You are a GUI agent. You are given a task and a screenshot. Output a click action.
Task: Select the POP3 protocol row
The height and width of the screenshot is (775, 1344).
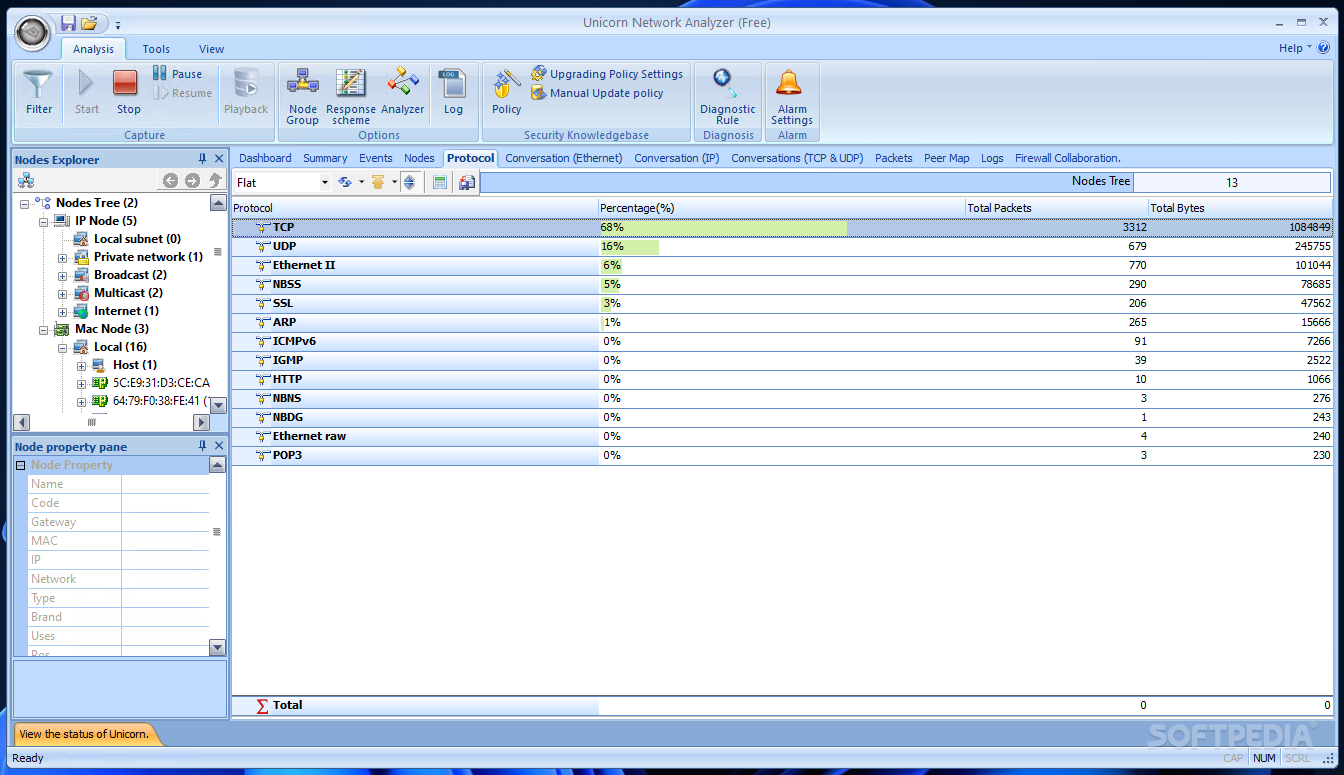(782, 456)
